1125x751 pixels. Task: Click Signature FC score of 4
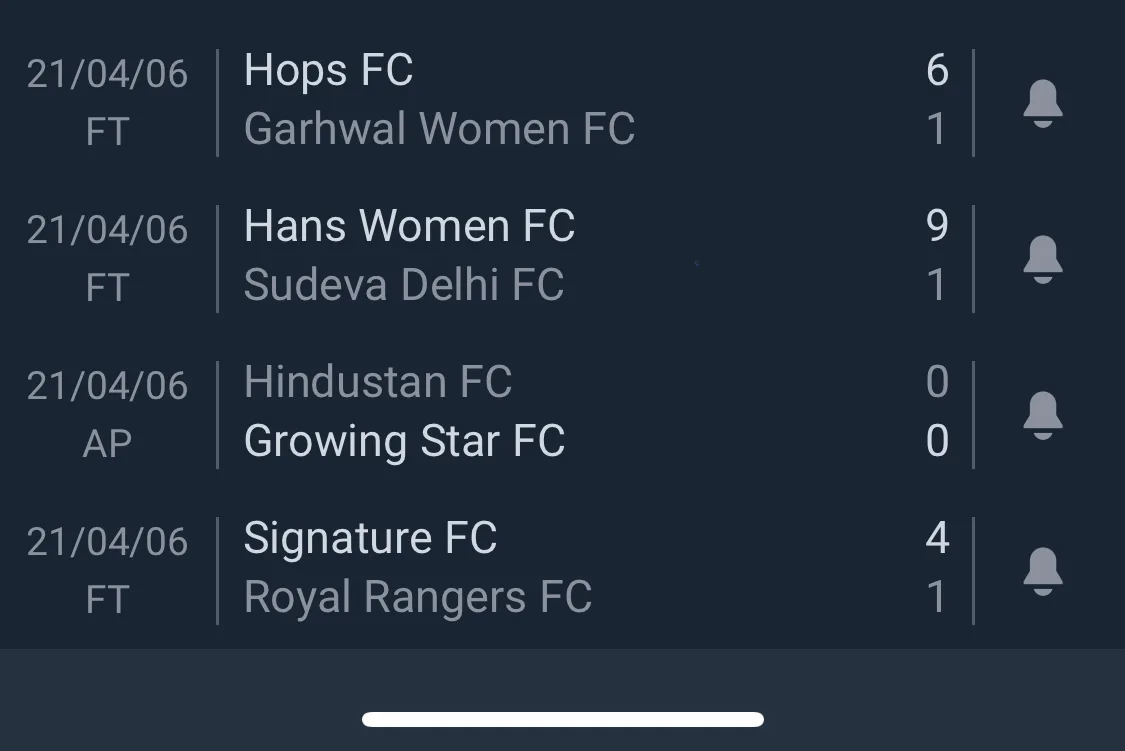point(937,538)
